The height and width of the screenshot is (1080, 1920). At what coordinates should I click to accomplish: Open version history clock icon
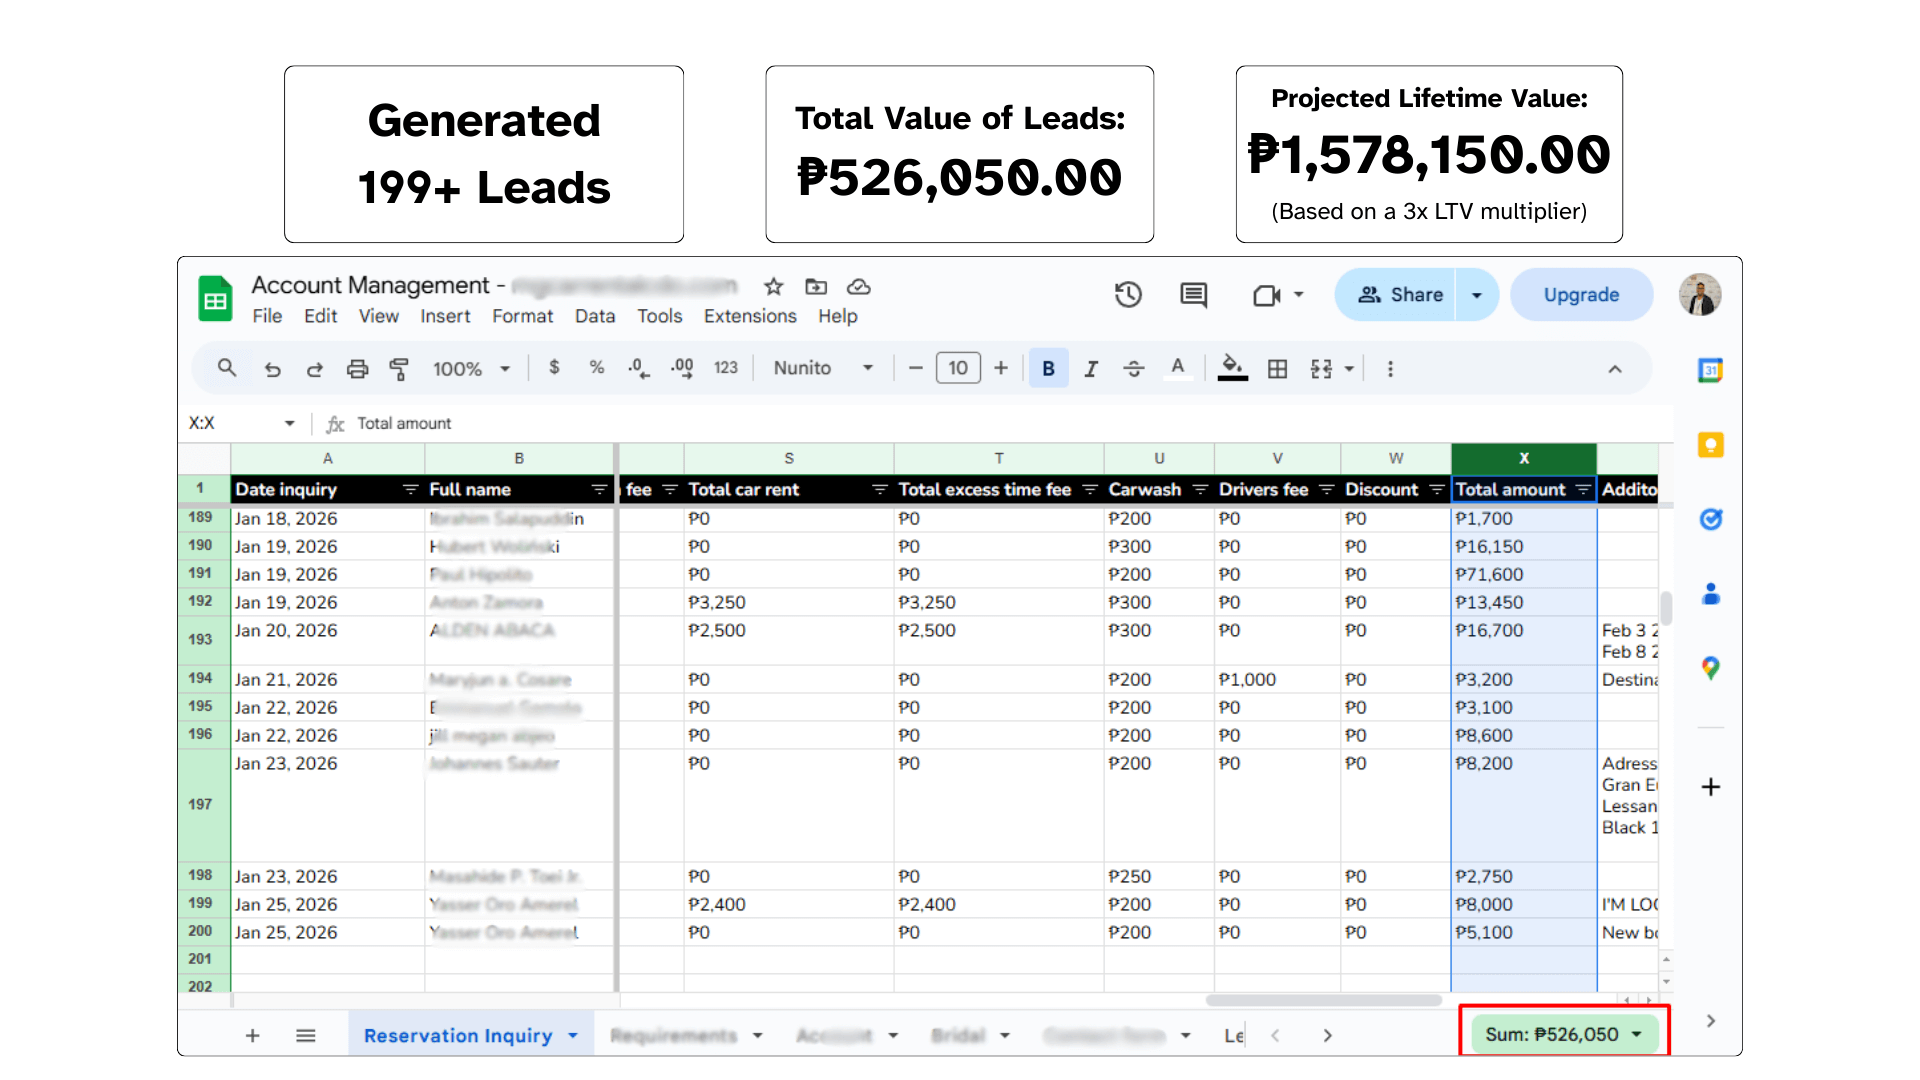(1128, 295)
